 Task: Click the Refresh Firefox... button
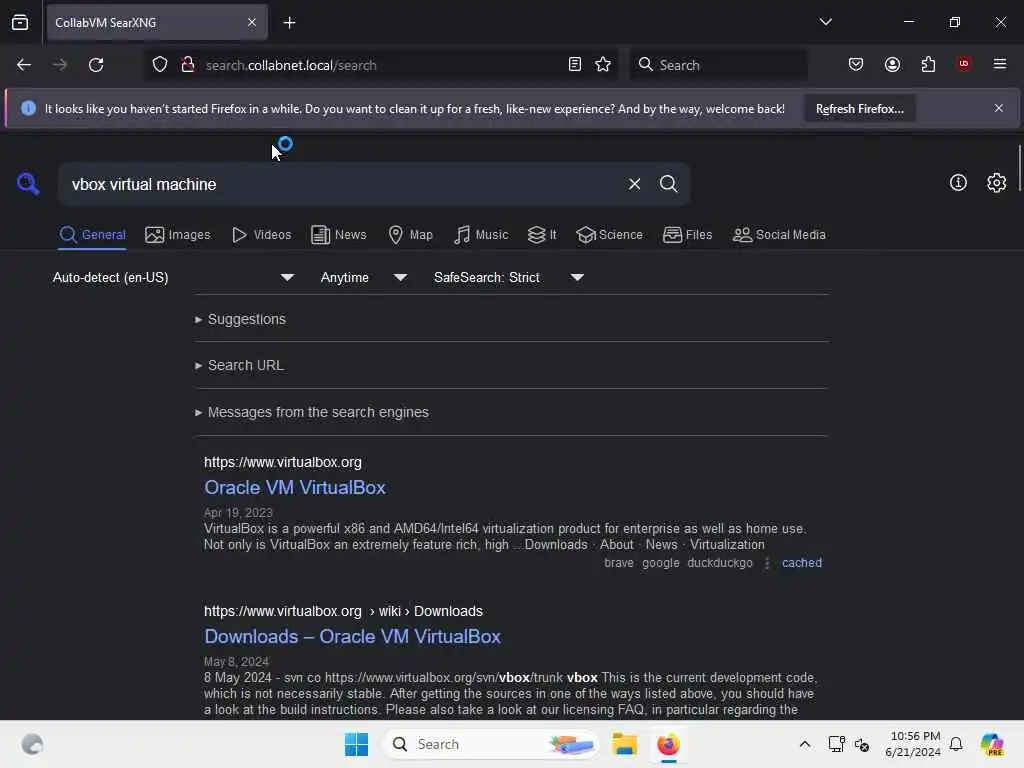859,108
